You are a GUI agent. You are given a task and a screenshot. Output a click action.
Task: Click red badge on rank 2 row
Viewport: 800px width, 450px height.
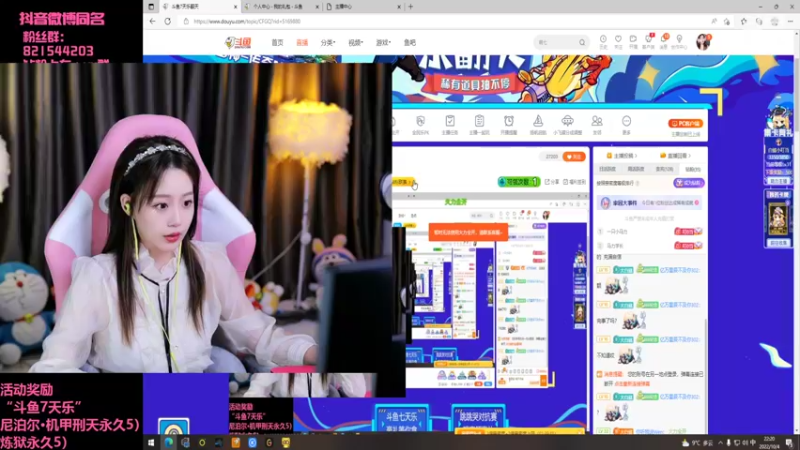click(x=688, y=245)
